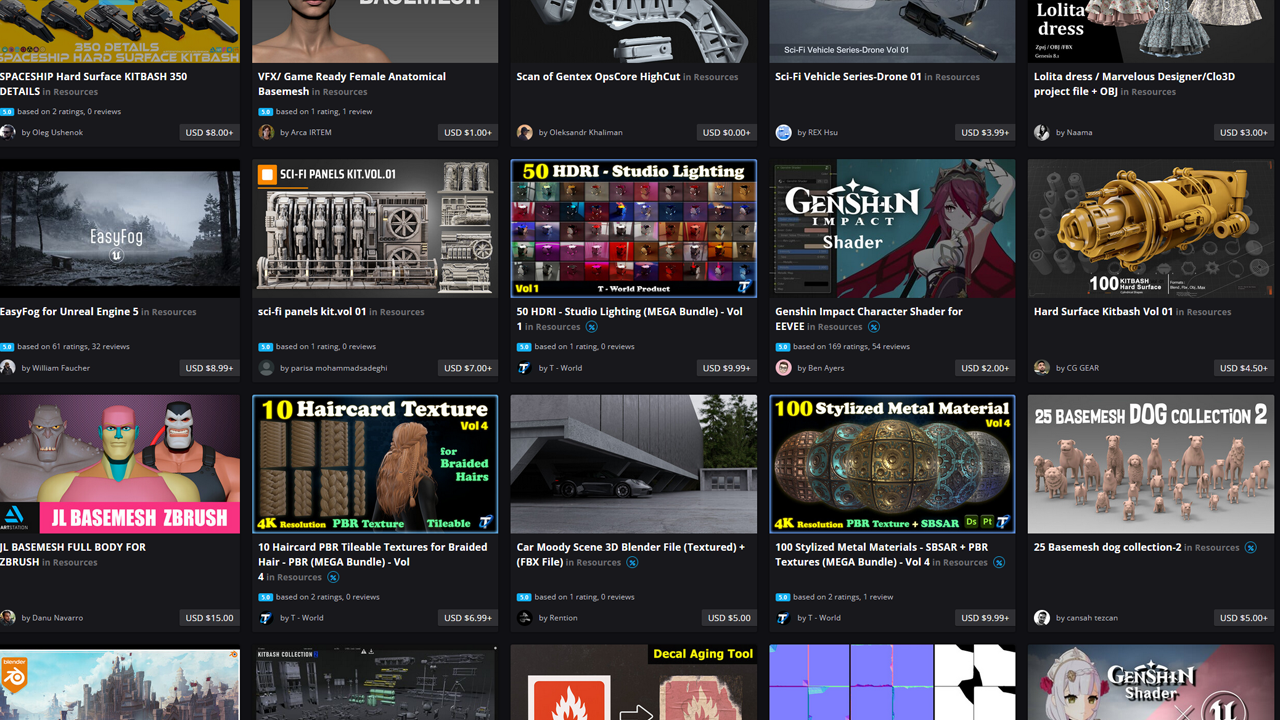Click verified badge next to Genshin Impact Shader listing
Image resolution: width=1280 pixels, height=720 pixels.
coord(873,327)
